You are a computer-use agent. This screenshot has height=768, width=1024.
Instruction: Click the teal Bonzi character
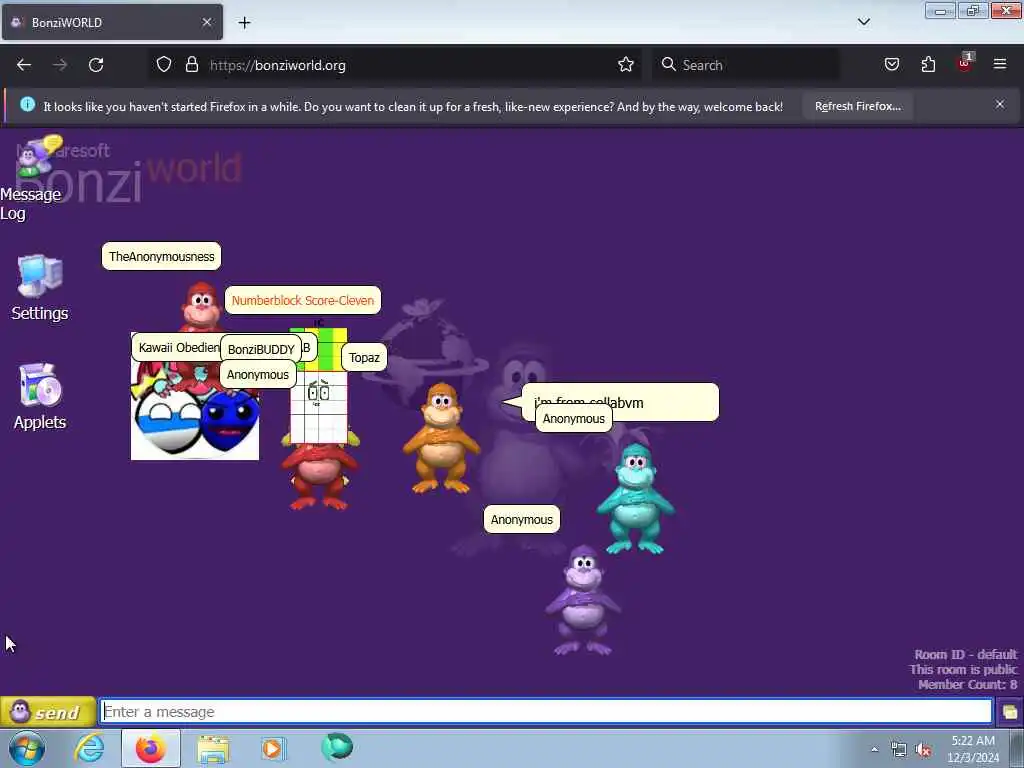[635, 499]
